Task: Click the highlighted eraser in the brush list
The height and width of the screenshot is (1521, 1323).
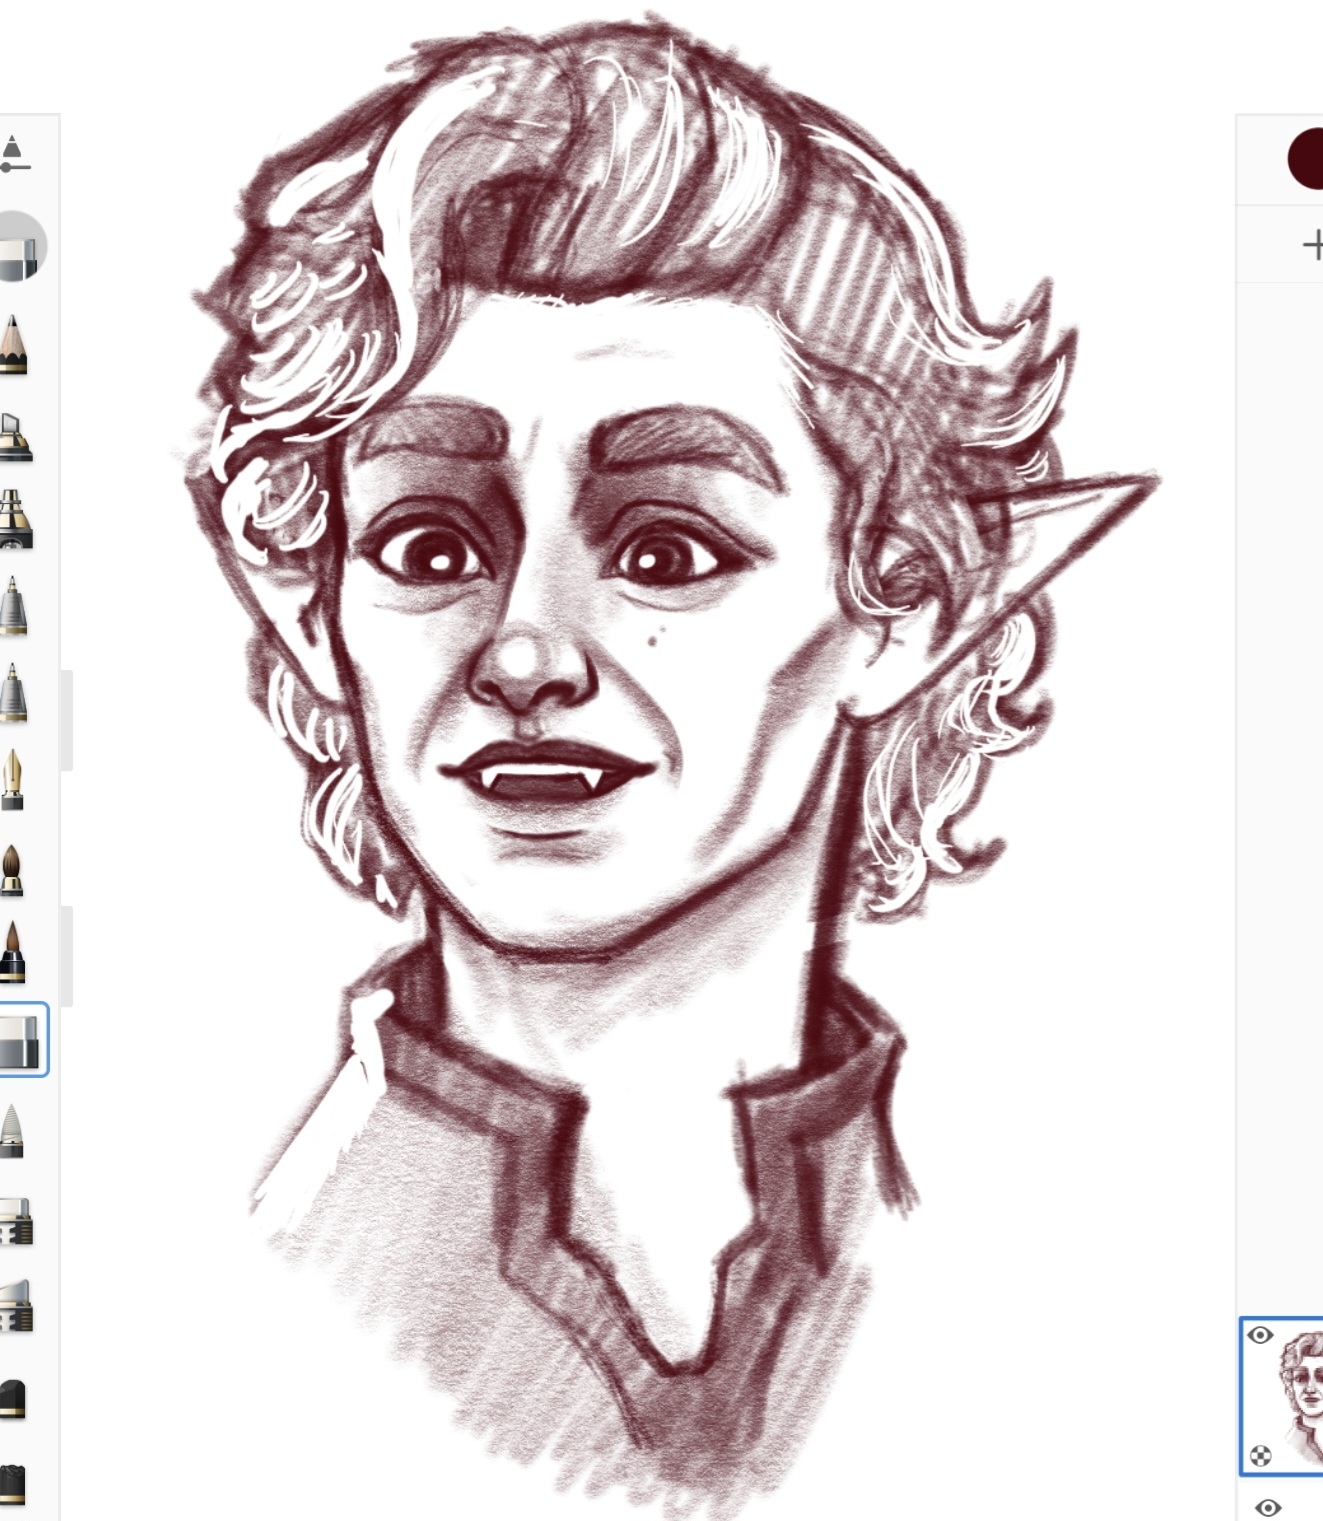Action: 20,1040
